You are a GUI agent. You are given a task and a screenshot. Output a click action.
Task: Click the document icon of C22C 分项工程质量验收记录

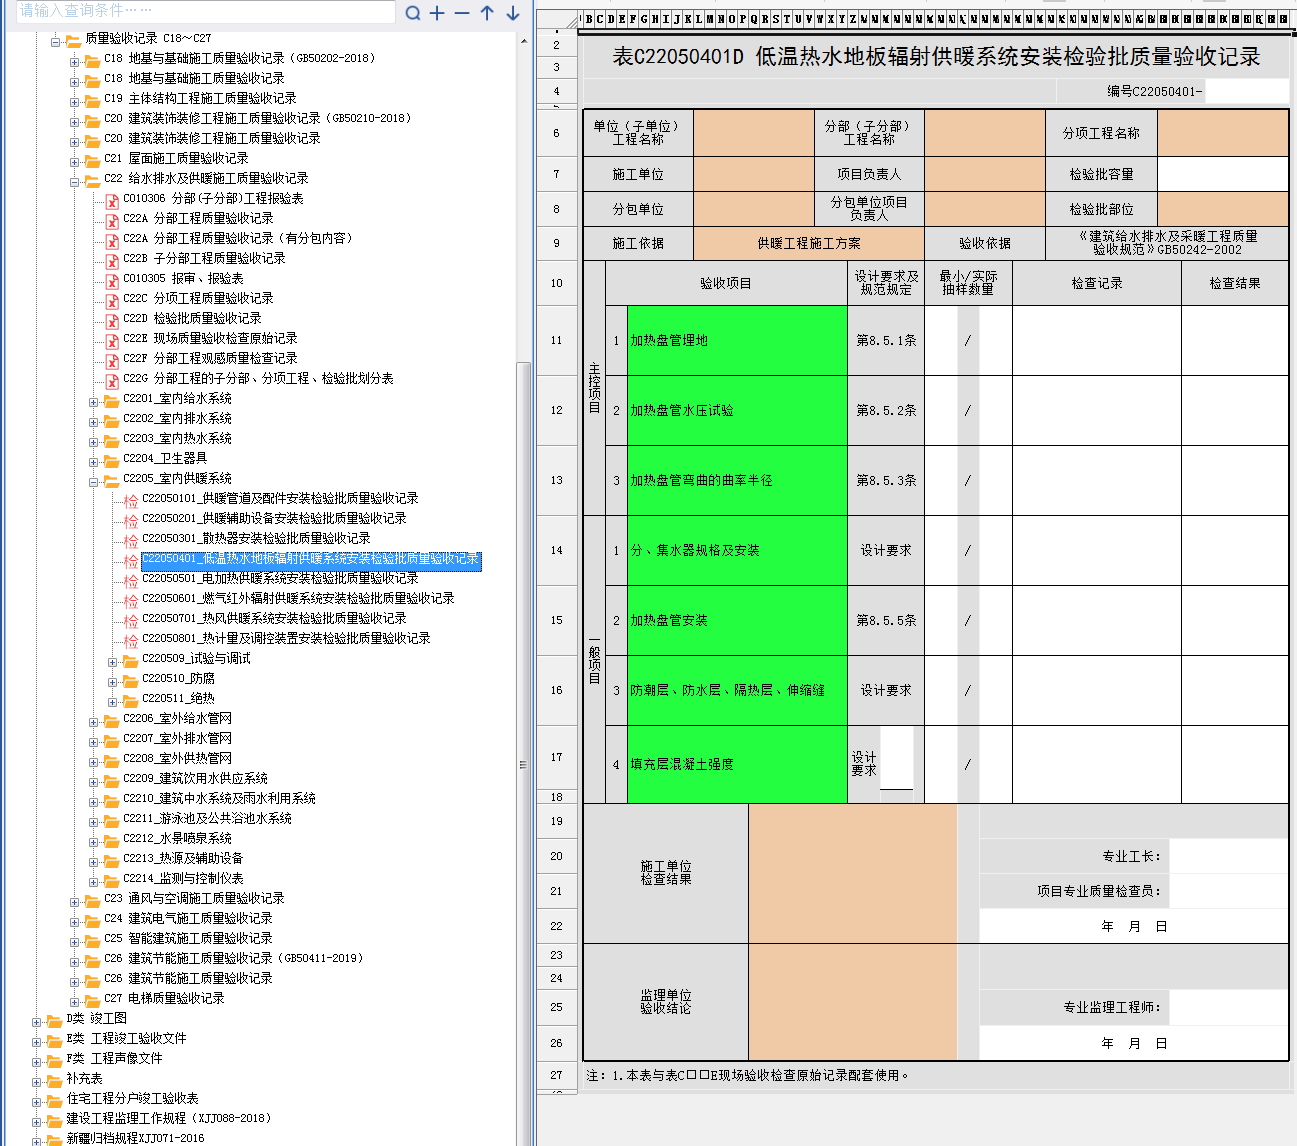[112, 300]
